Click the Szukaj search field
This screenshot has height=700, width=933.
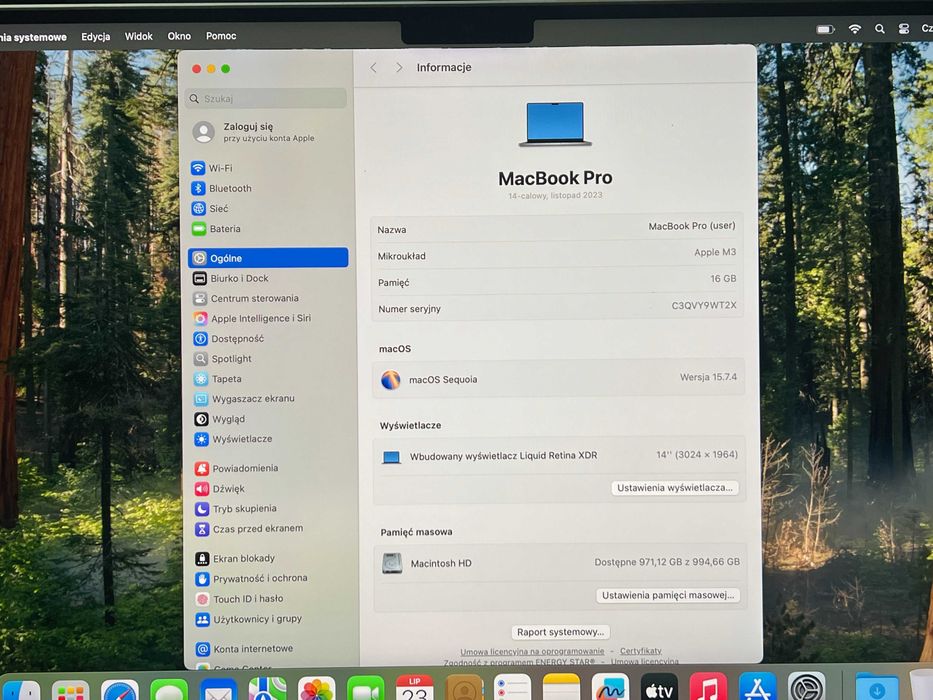[266, 98]
